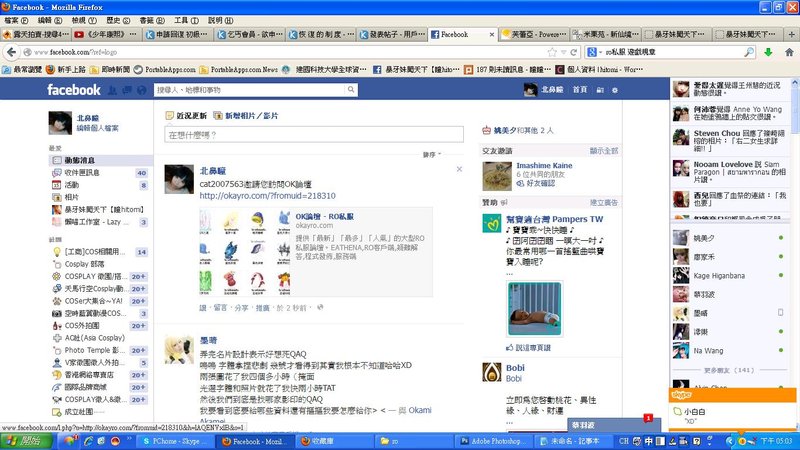Screen dimensions: 800x450
Task: Click the search magnifier in Firefox search box
Action: [749, 52]
